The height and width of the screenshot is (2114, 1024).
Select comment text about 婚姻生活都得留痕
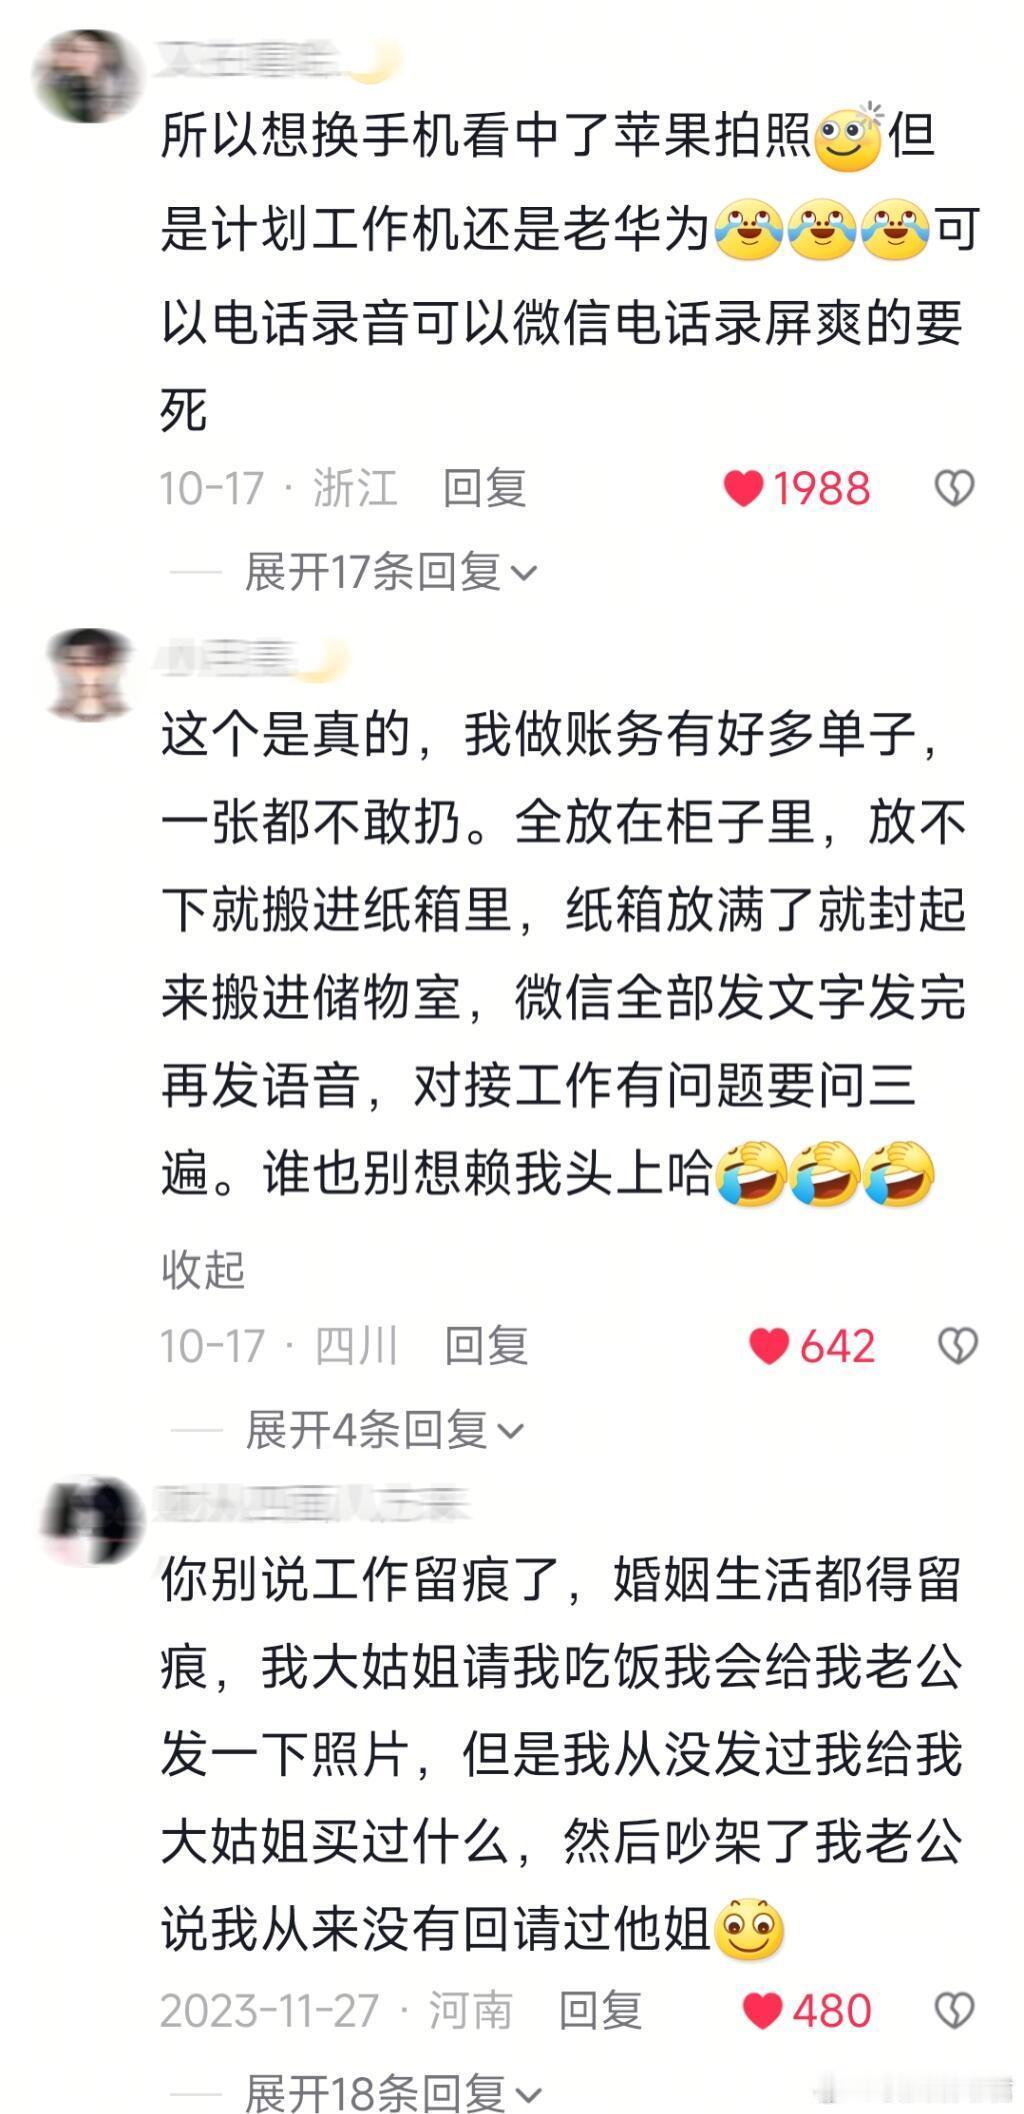tap(561, 1754)
